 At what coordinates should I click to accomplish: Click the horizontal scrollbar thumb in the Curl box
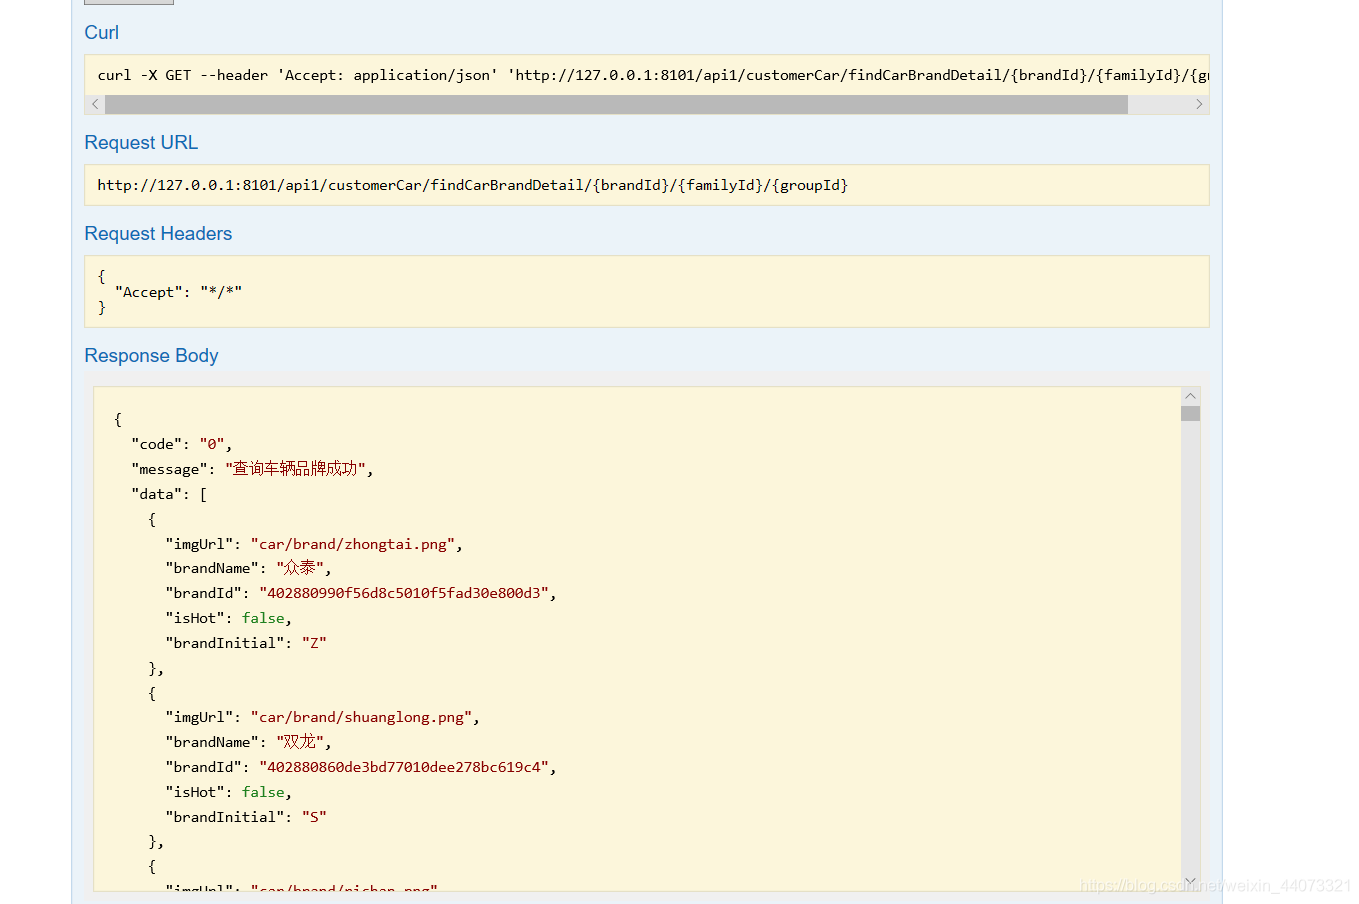click(x=616, y=104)
